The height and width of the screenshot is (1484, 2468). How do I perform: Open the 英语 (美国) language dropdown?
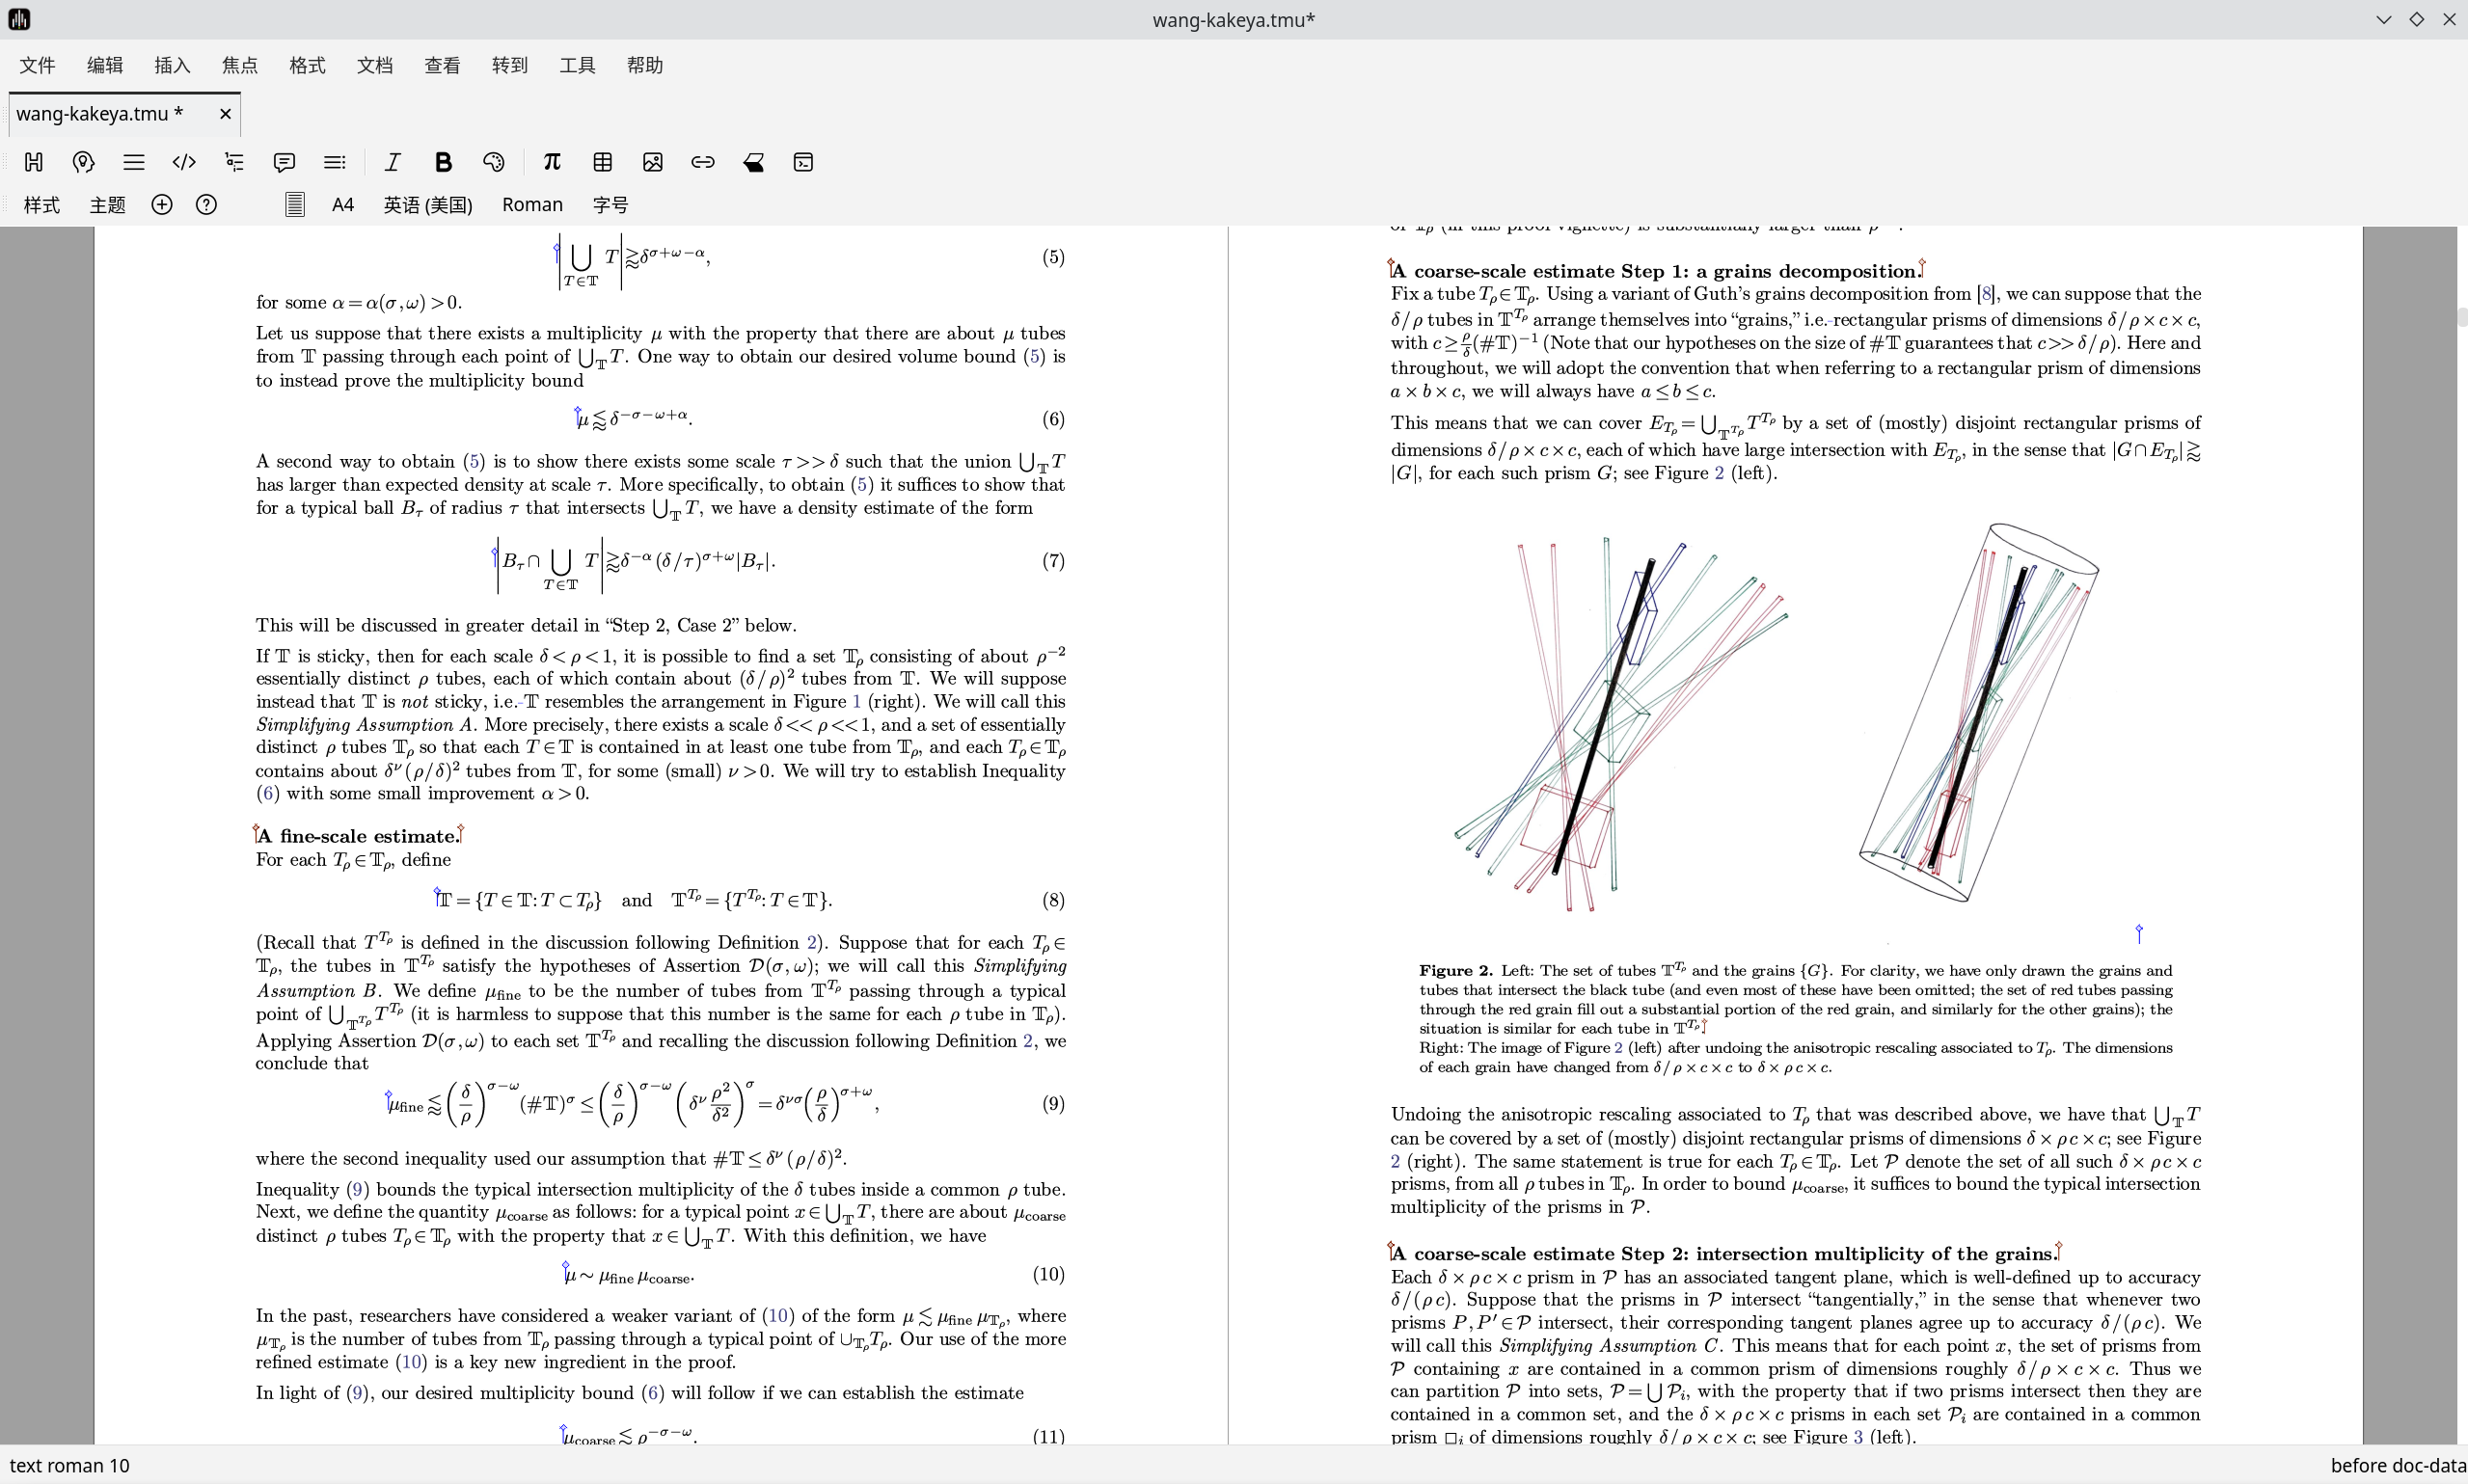(x=428, y=205)
